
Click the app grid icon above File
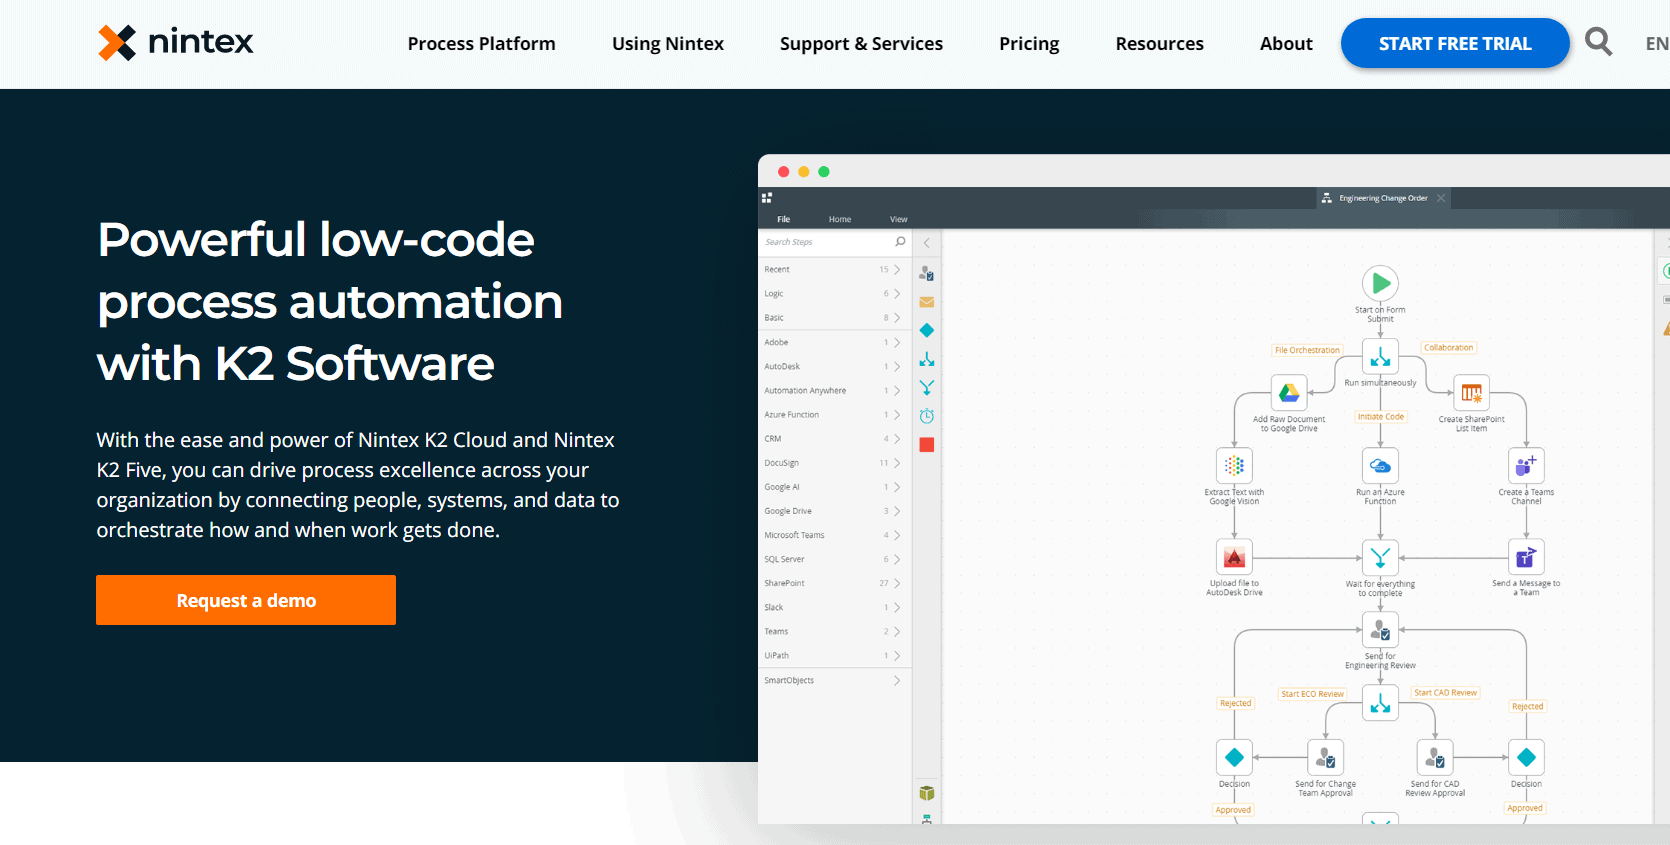(767, 198)
